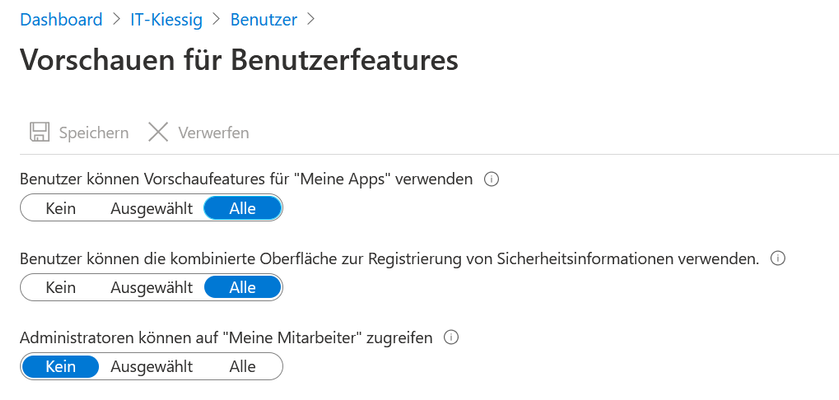
Task: Choose Alle for "Meine Apps" preview features
Action: click(x=242, y=209)
